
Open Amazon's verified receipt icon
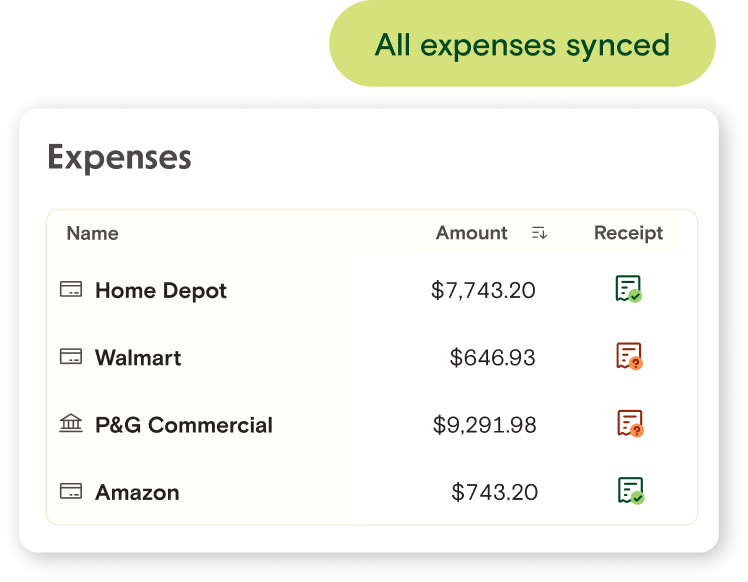coord(629,490)
